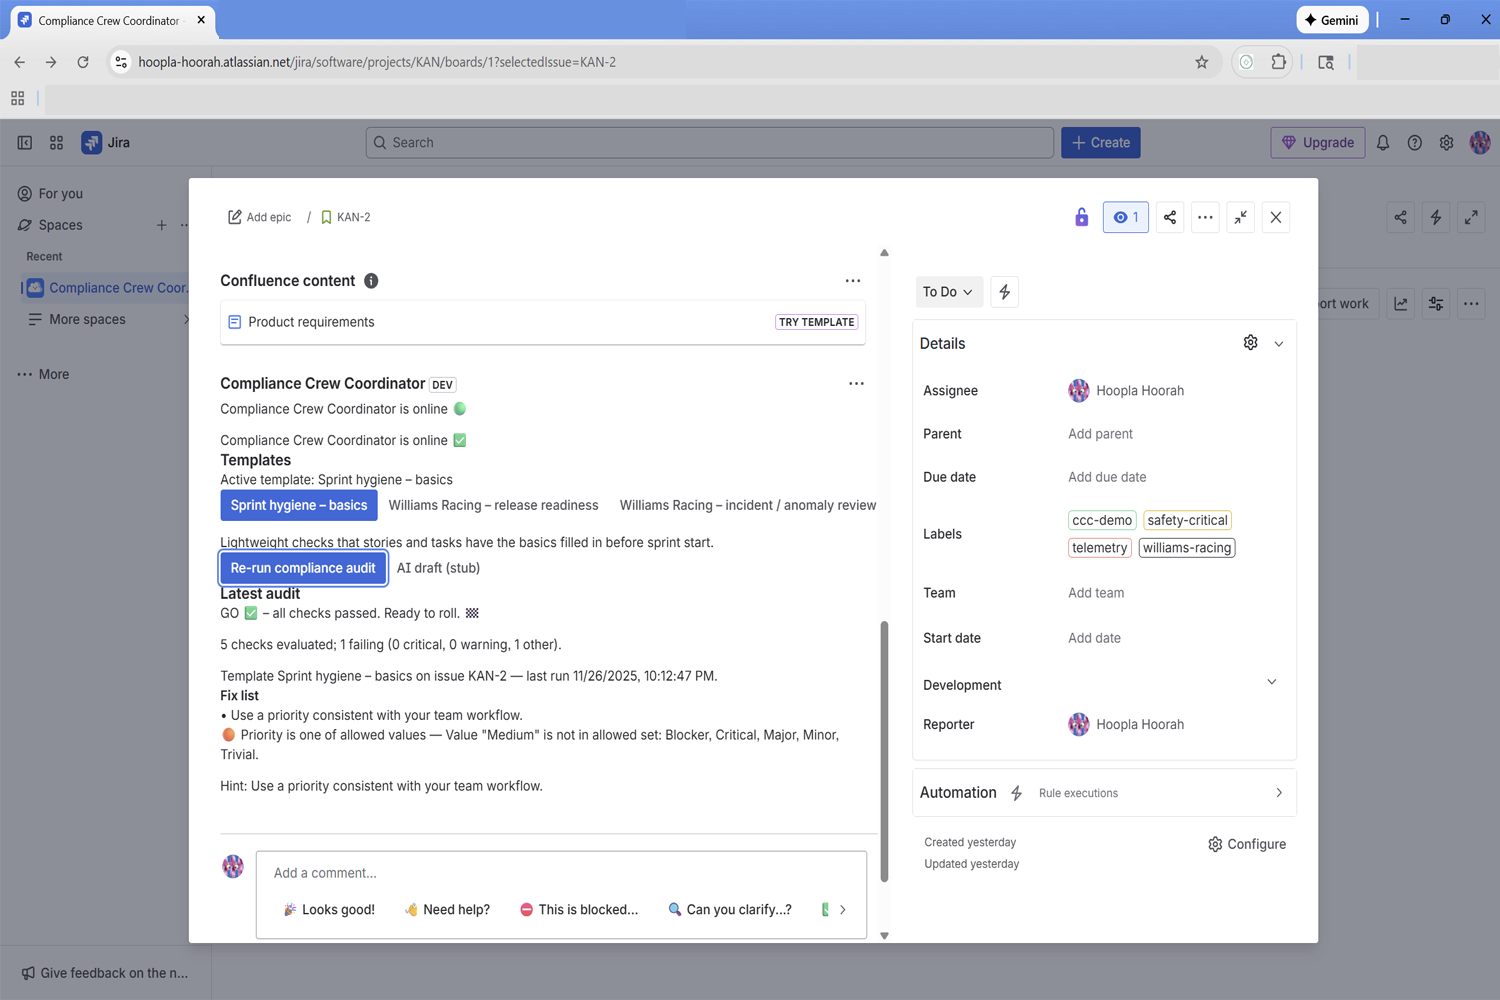Click the safety-critical label
1500x1000 pixels.
(1187, 520)
